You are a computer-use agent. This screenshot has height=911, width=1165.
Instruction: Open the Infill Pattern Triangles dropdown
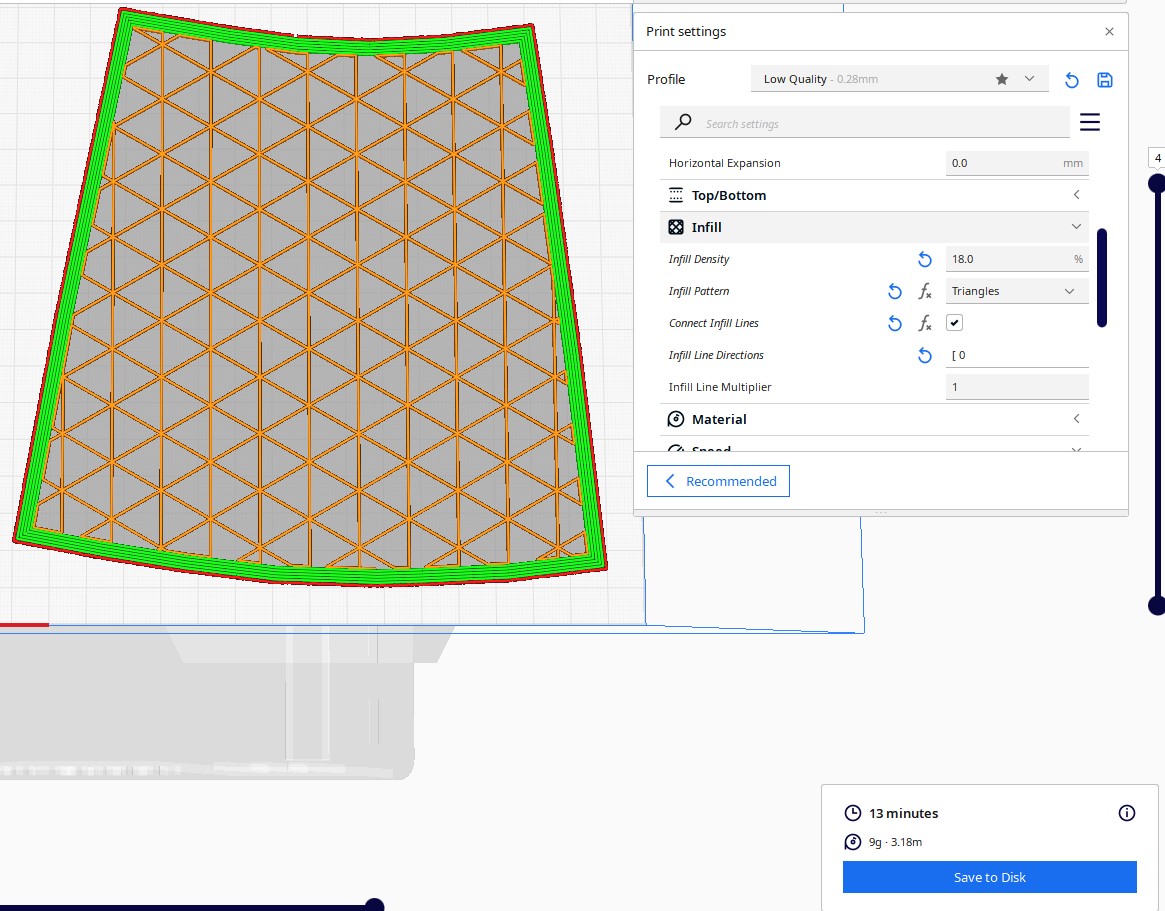[1017, 291]
